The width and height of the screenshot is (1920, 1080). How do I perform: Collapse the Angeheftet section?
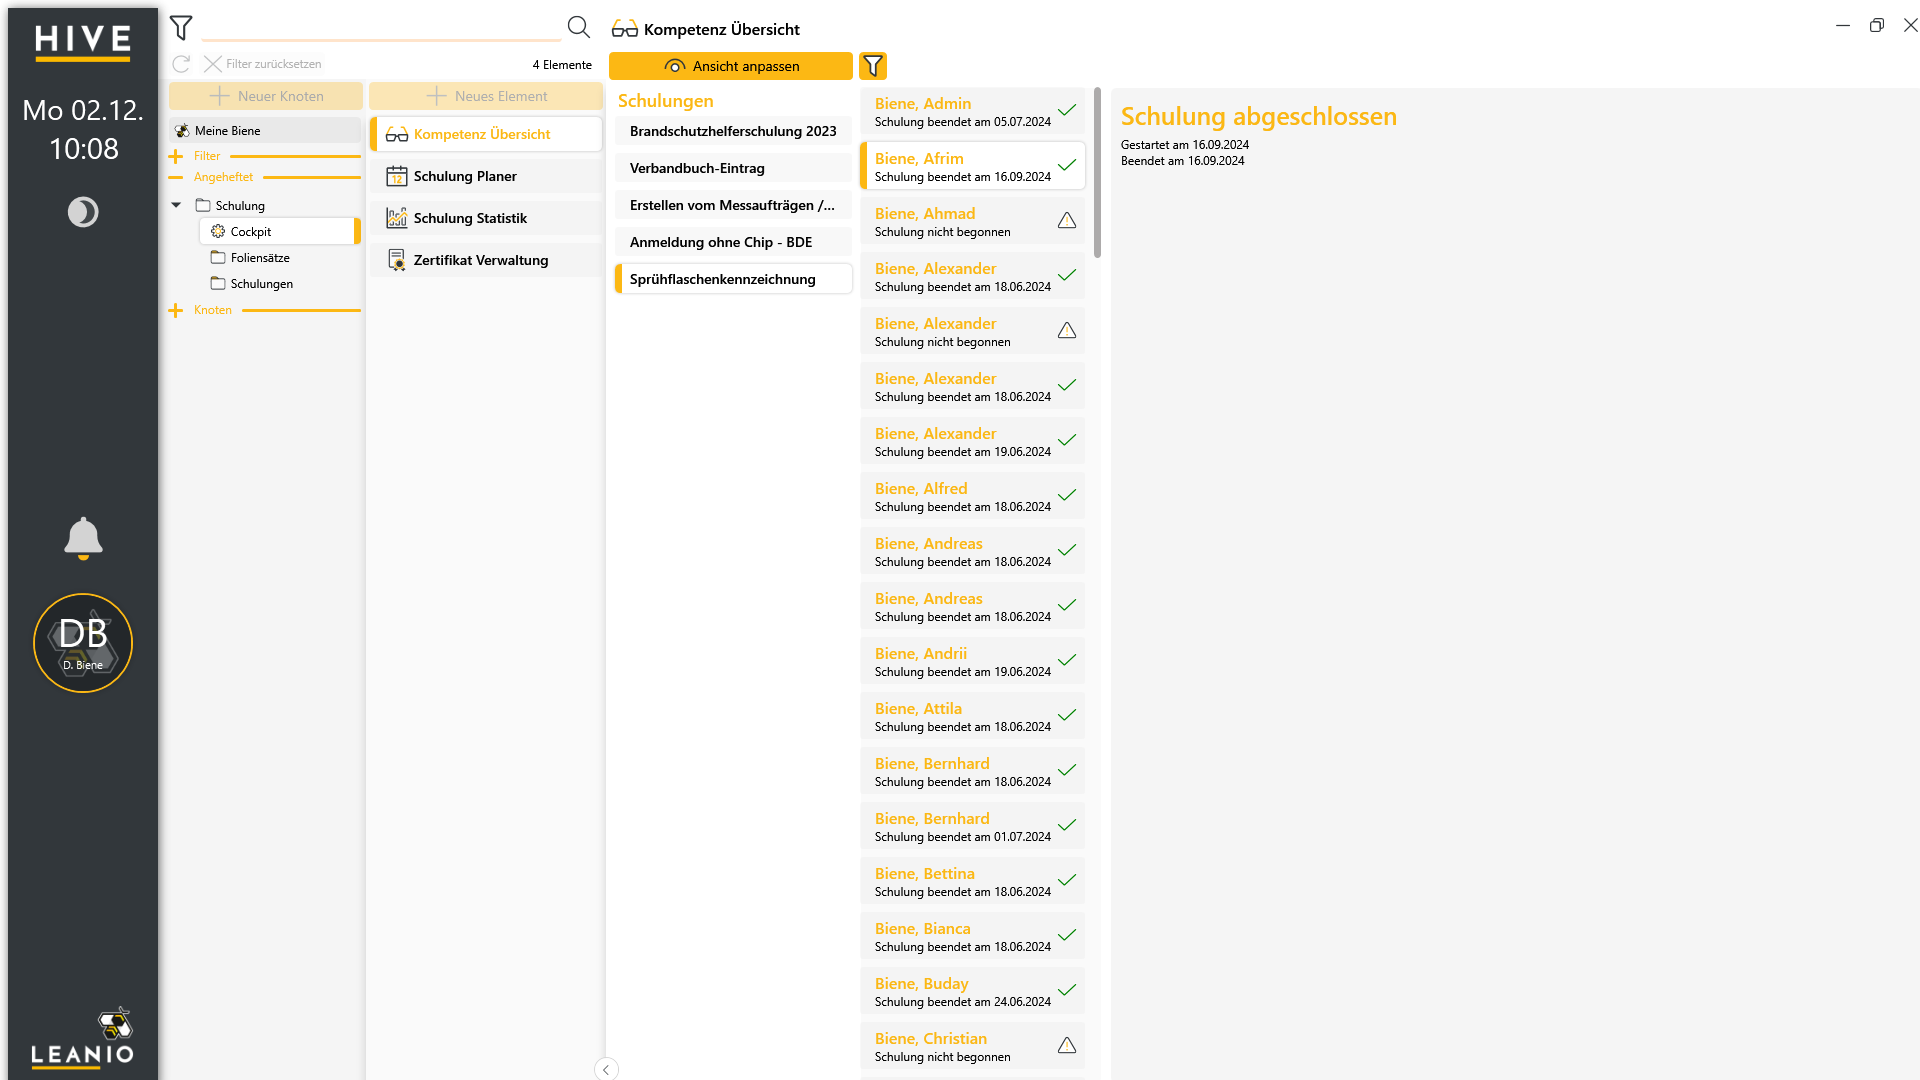(176, 177)
